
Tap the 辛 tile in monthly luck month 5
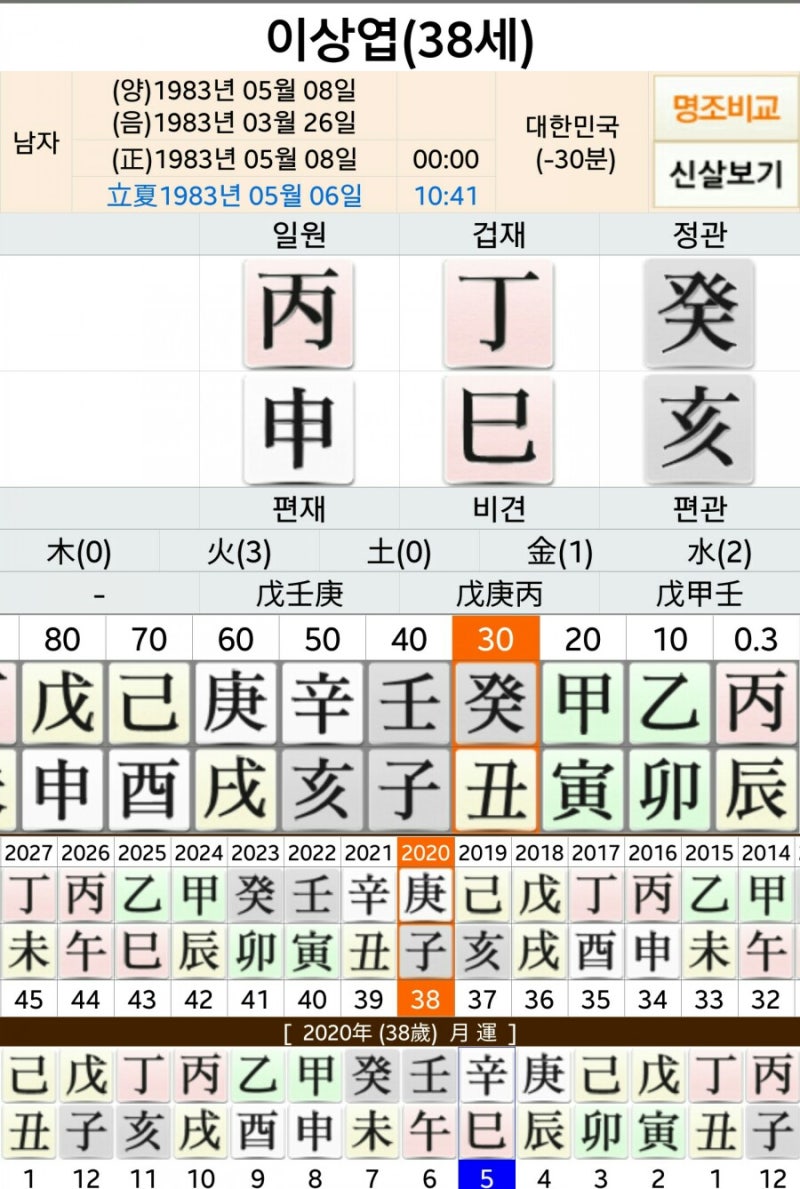(486, 1074)
